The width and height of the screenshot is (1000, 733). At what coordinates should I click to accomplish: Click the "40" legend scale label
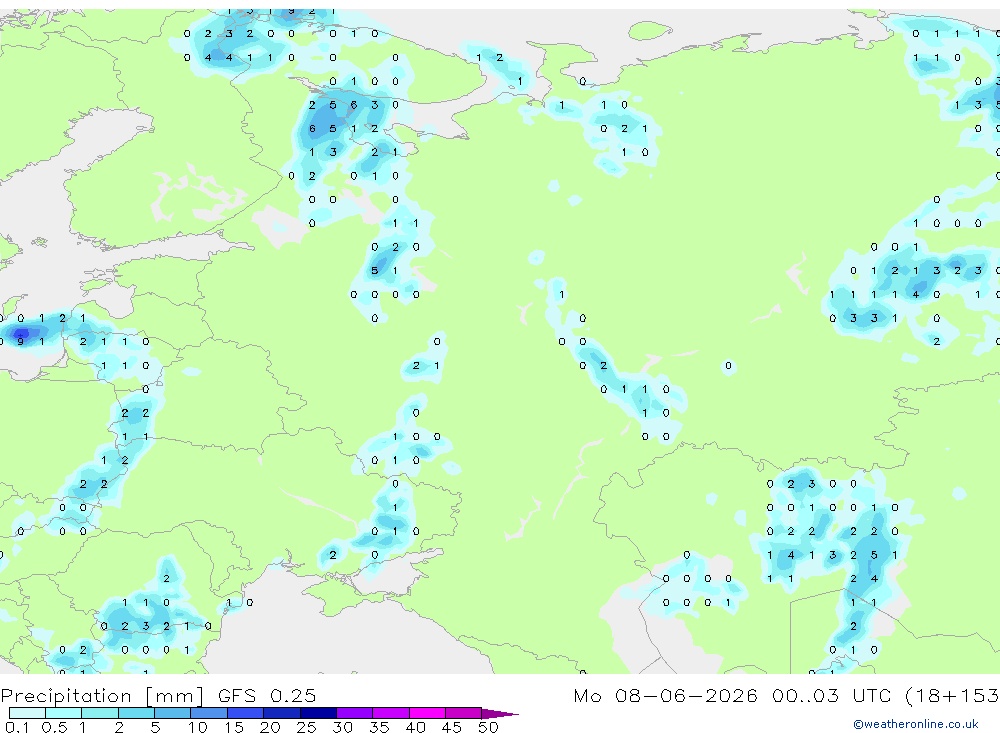(x=415, y=727)
